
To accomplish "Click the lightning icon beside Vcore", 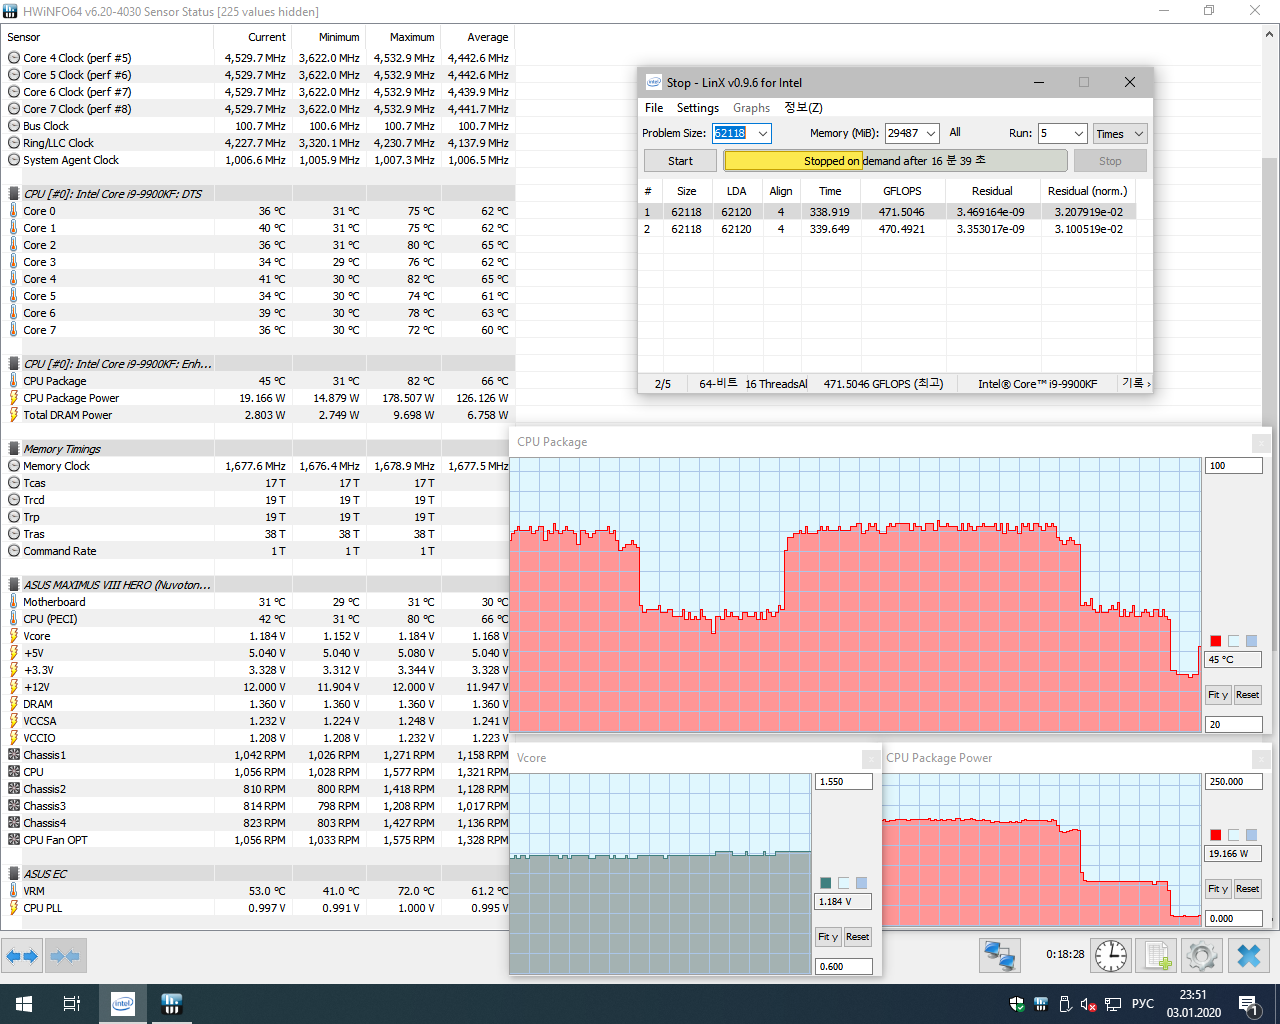I will [x=14, y=636].
